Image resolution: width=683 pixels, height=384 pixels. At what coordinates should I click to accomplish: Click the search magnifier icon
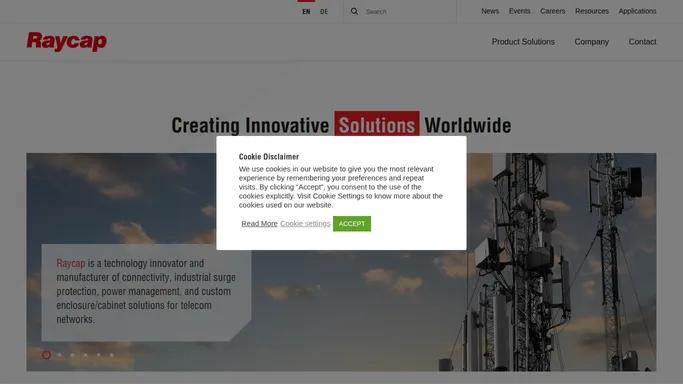click(x=355, y=11)
